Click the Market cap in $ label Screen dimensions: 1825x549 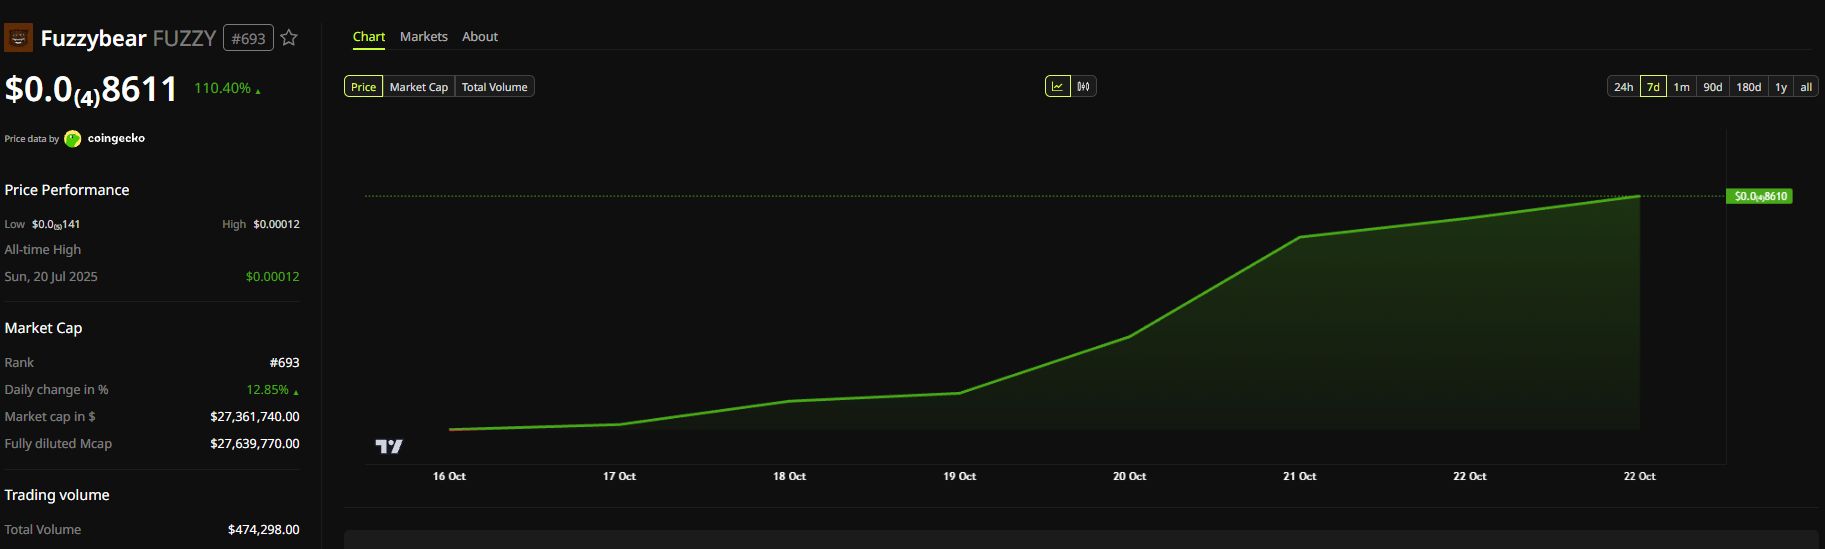[x=50, y=417]
